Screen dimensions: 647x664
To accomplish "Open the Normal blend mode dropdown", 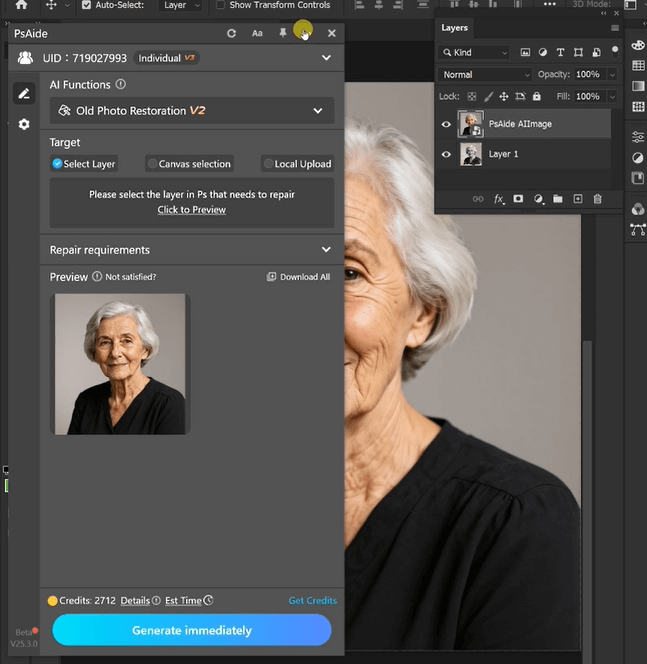I will point(485,75).
